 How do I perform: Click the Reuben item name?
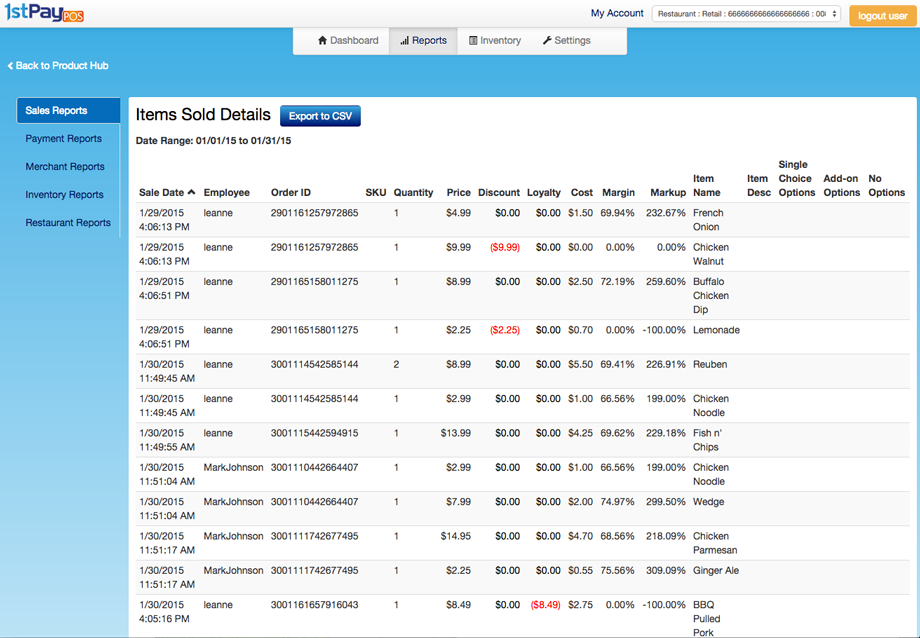pyautogui.click(x=710, y=364)
